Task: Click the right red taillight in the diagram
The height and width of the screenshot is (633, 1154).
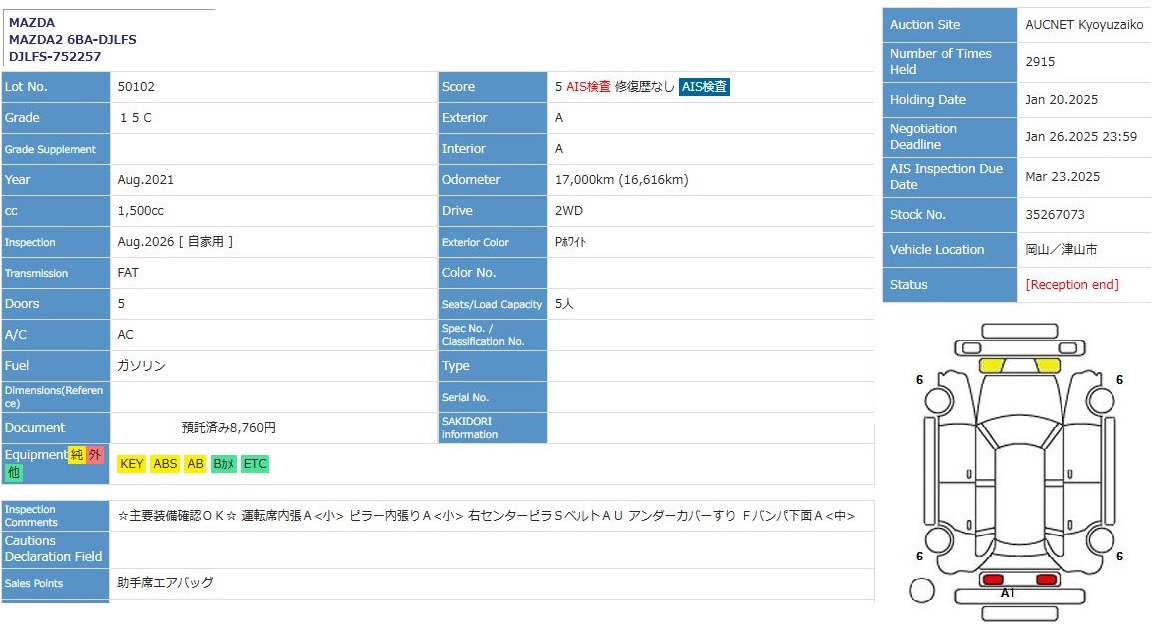Action: click(x=1046, y=580)
